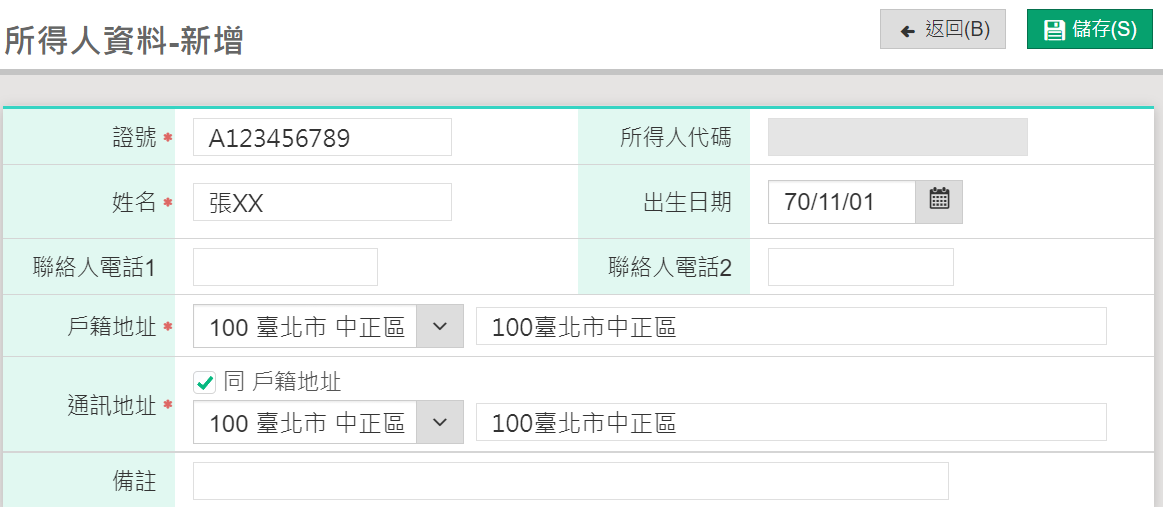
Task: Click the 戶籍地址 detailed address text field
Action: coord(790,326)
